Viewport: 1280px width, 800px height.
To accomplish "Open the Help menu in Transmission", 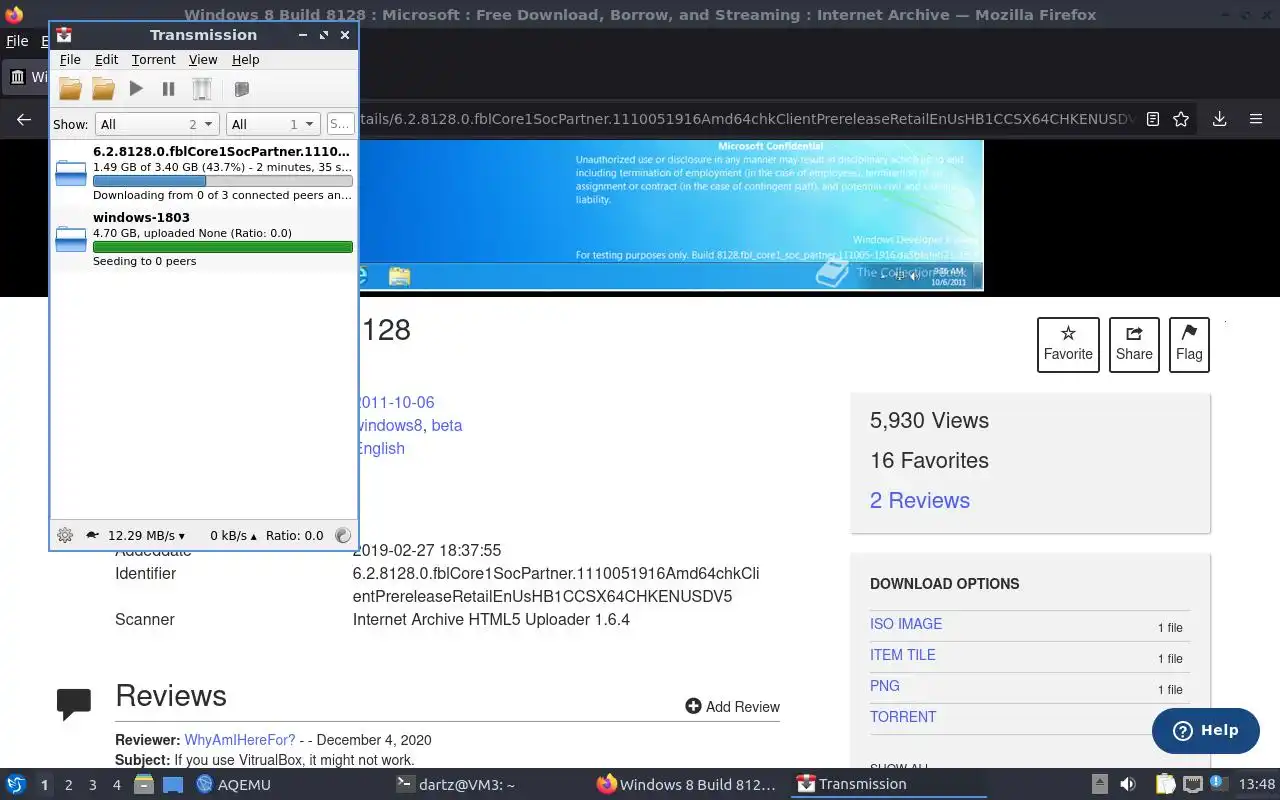I will coord(245,60).
